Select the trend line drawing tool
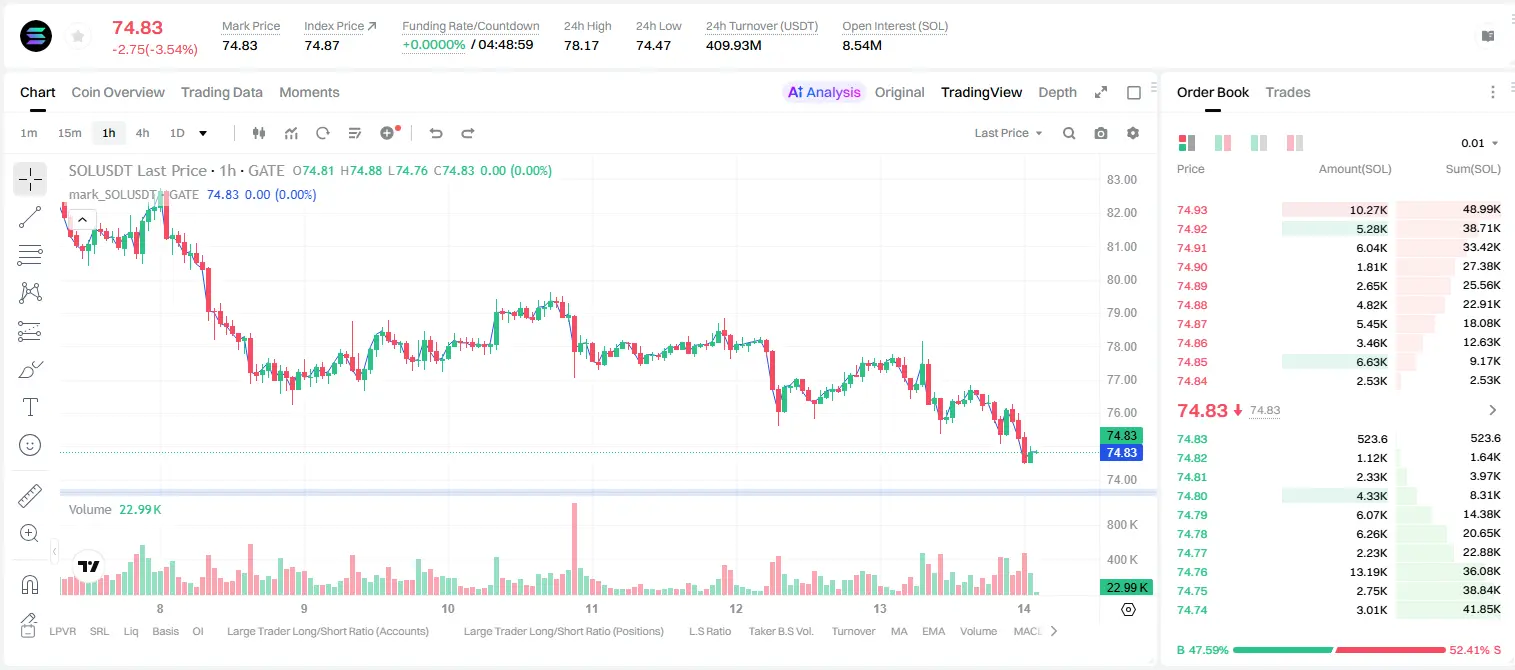 tap(30, 217)
